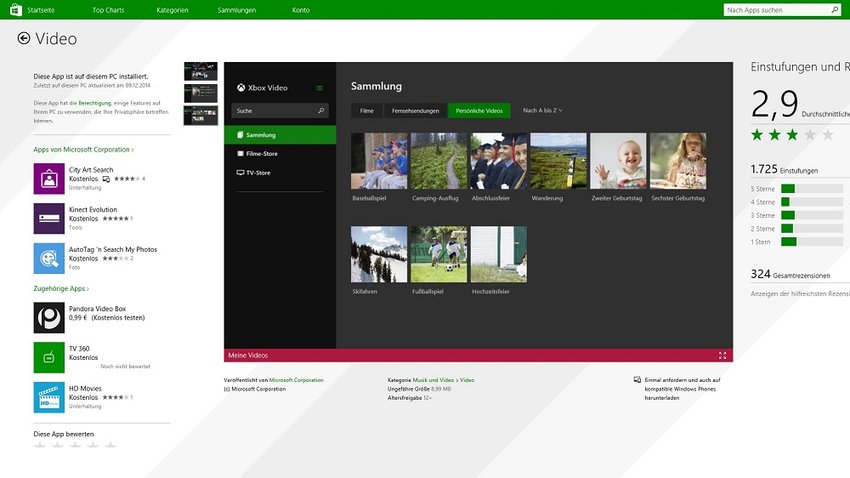This screenshot has height=478, width=850.
Task: Open the AutoTag 'n Search My Photos icon
Action: pyautogui.click(x=49, y=259)
